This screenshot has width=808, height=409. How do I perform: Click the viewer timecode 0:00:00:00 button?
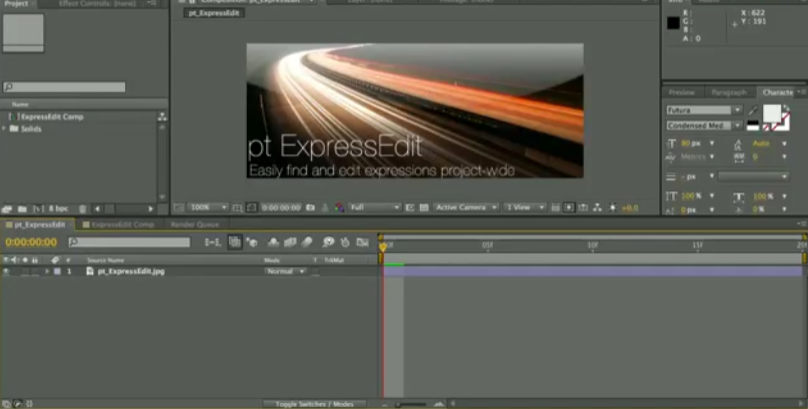click(x=281, y=208)
